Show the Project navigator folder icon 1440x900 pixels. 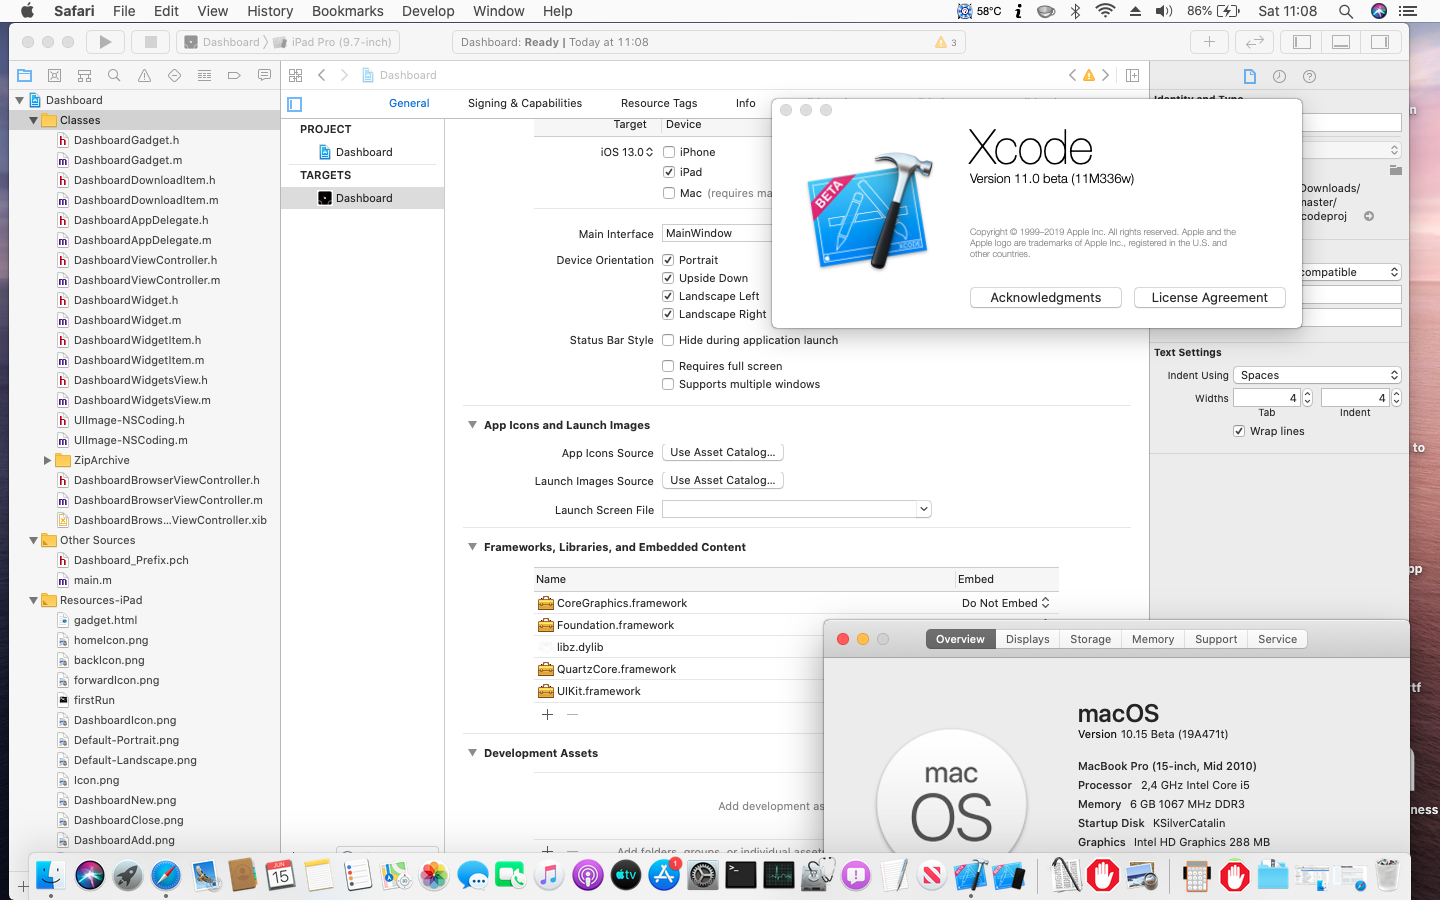coord(25,75)
